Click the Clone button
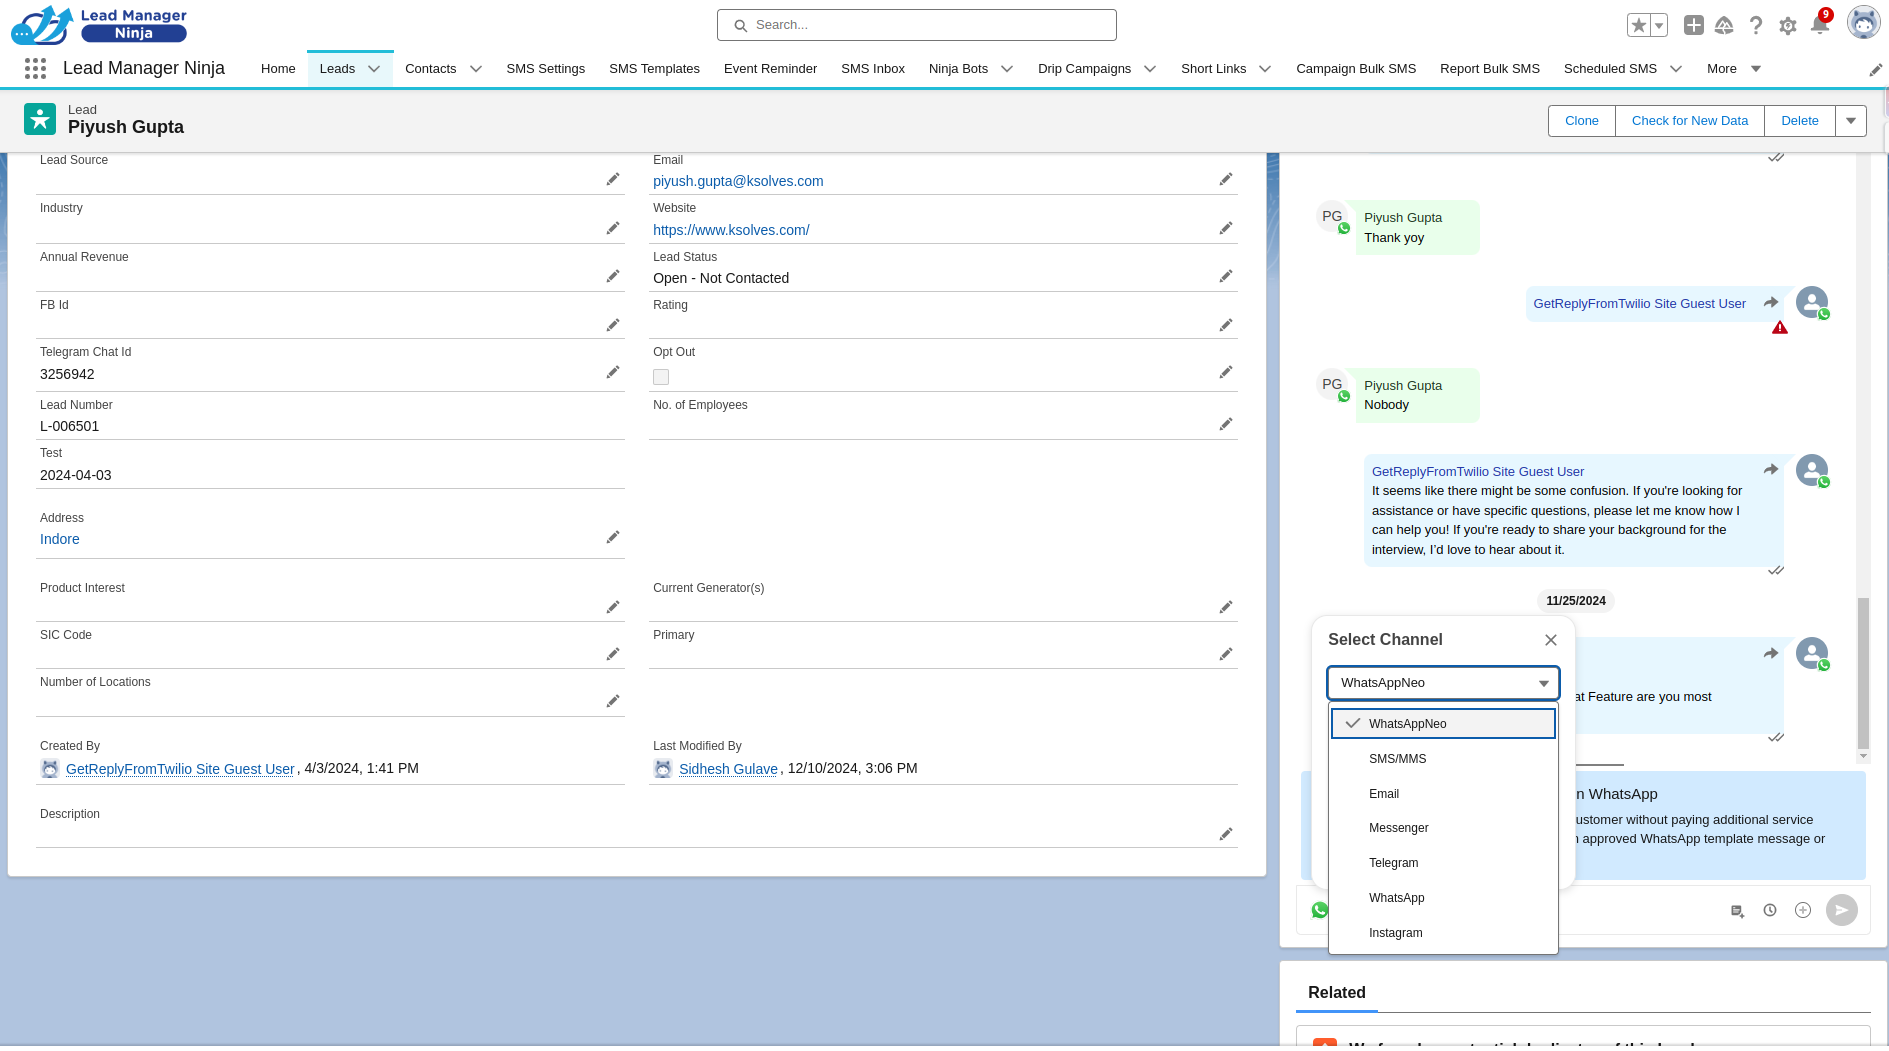The width and height of the screenshot is (1889, 1051). tap(1582, 121)
